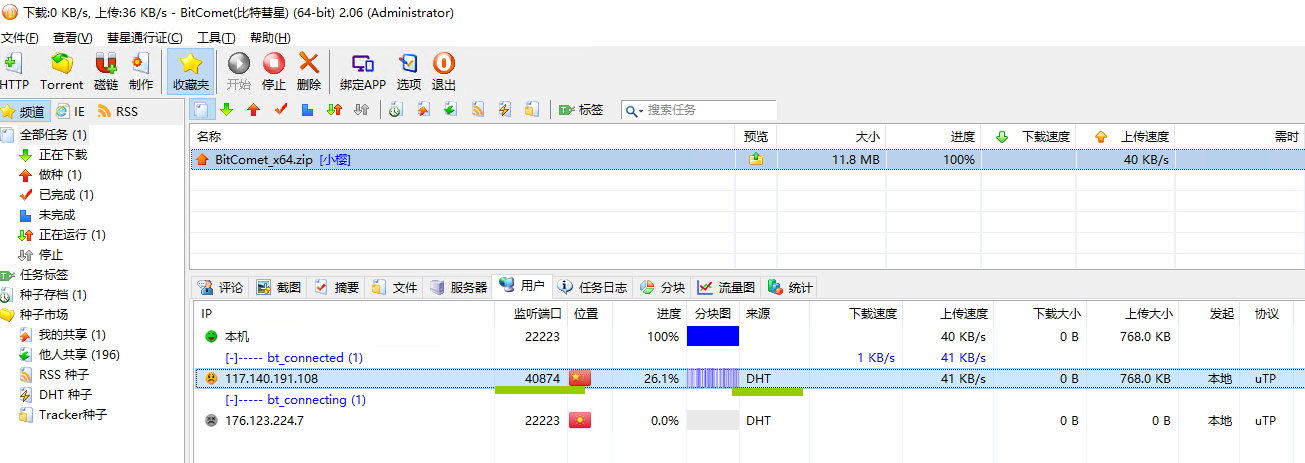Select 正在下载 in the sidebar
The image size is (1305, 463).
click(63, 155)
